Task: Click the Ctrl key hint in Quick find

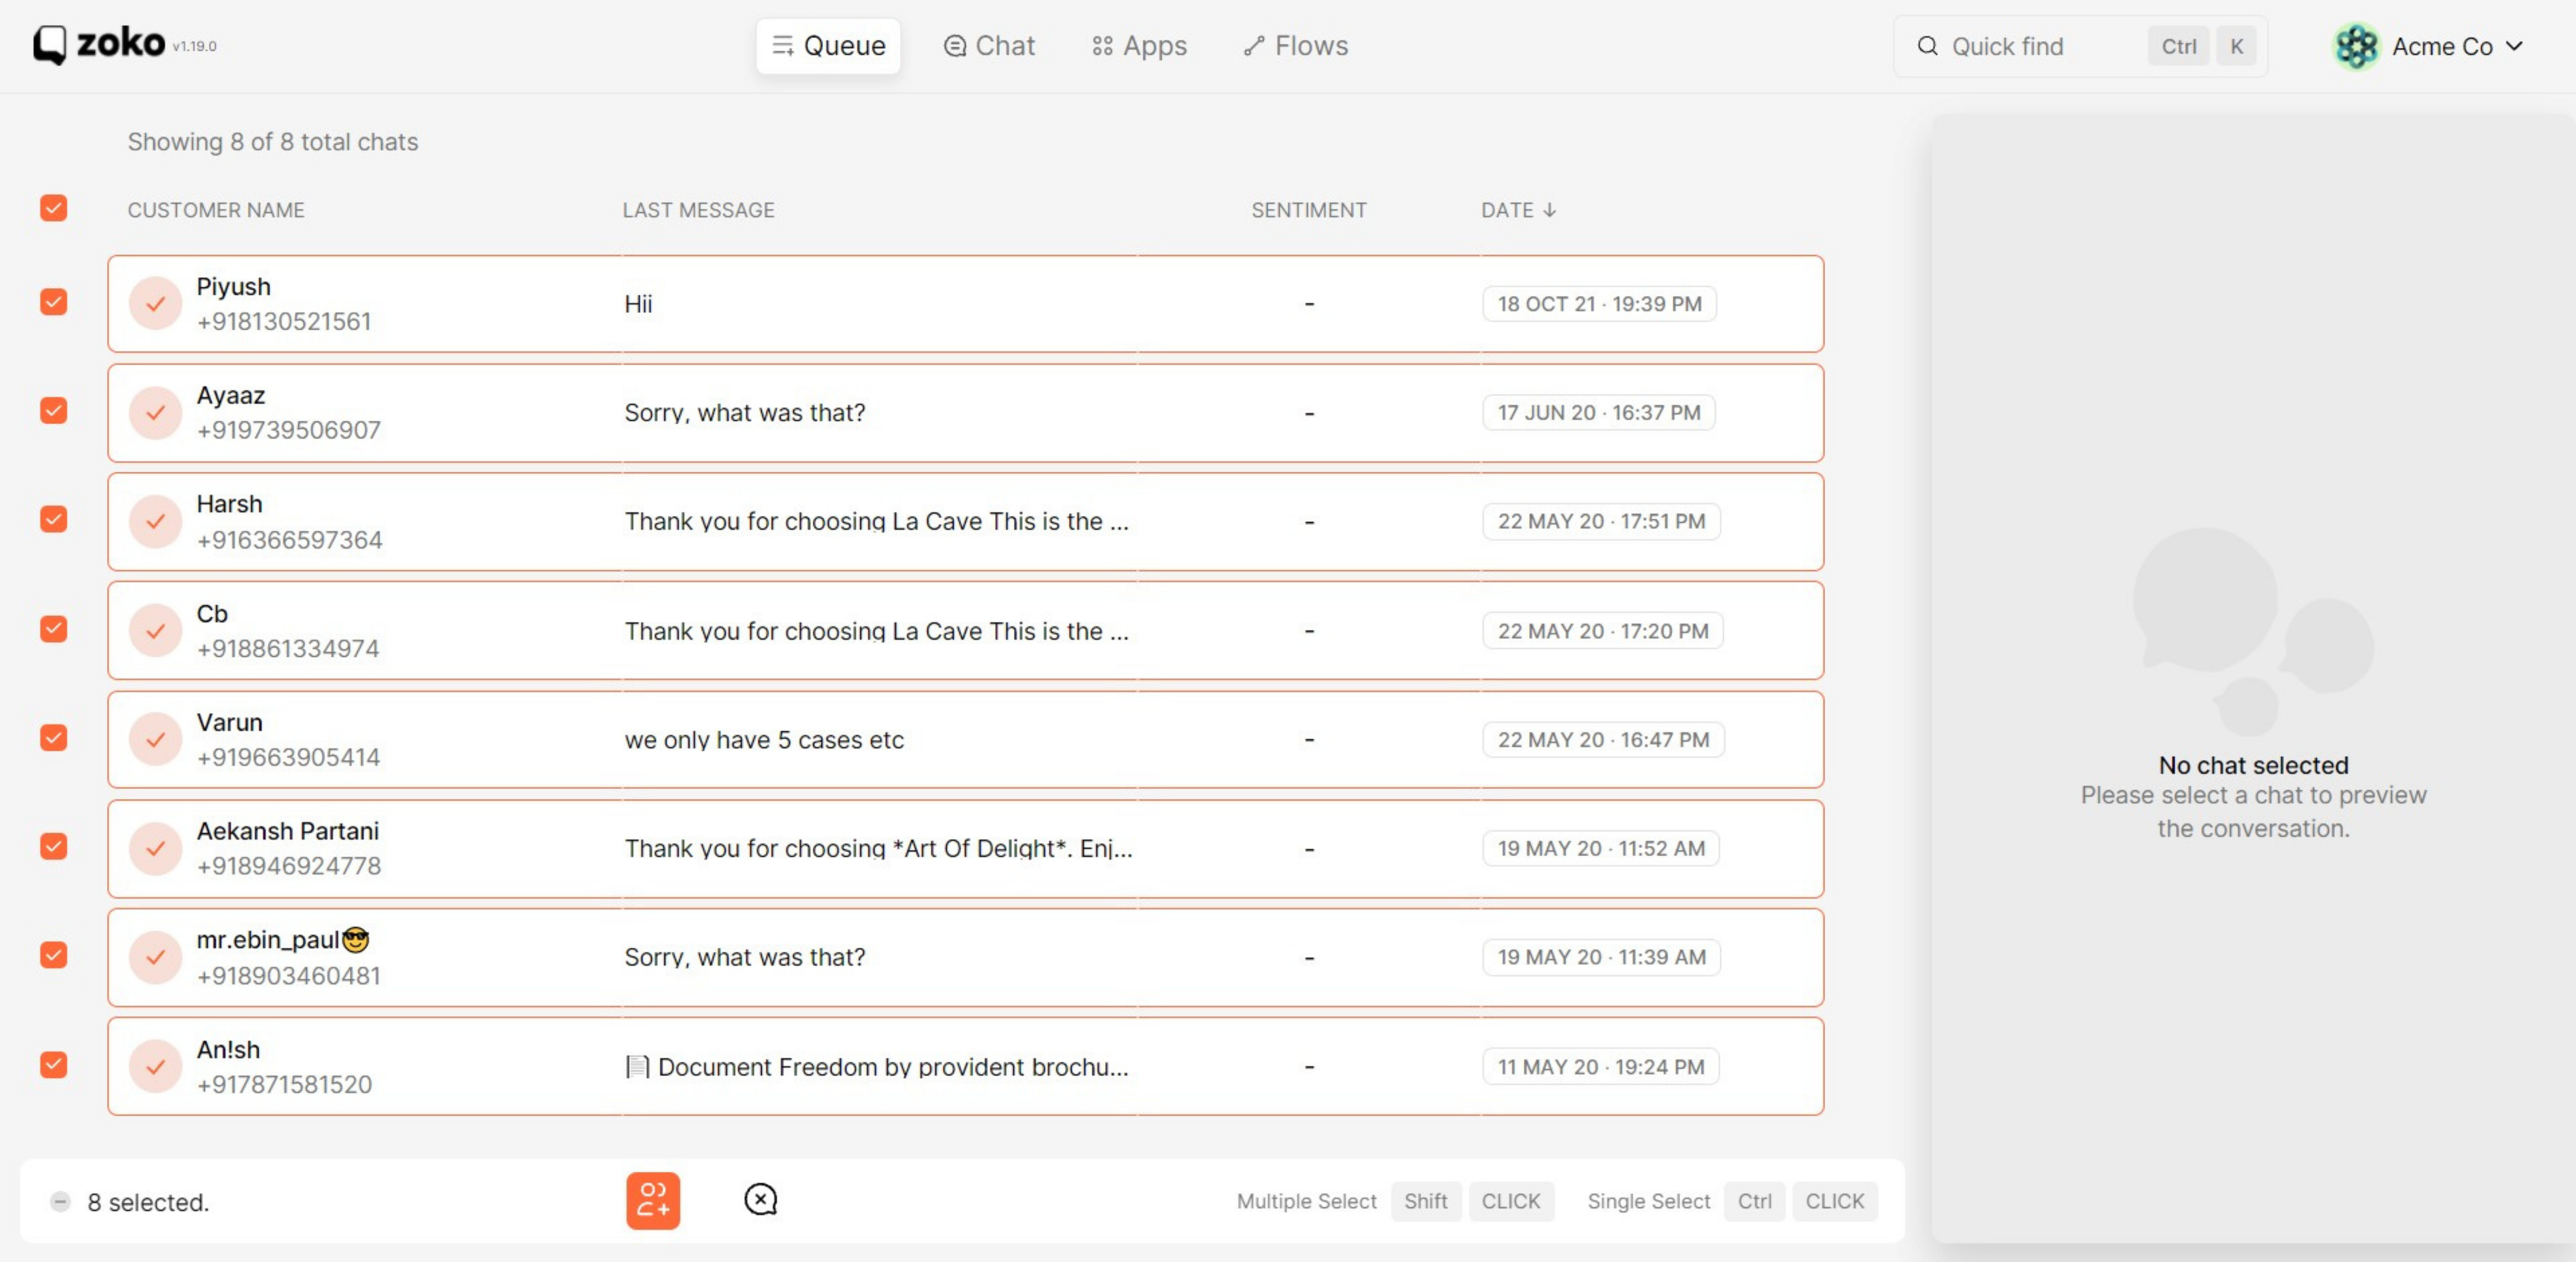Action: [2178, 46]
